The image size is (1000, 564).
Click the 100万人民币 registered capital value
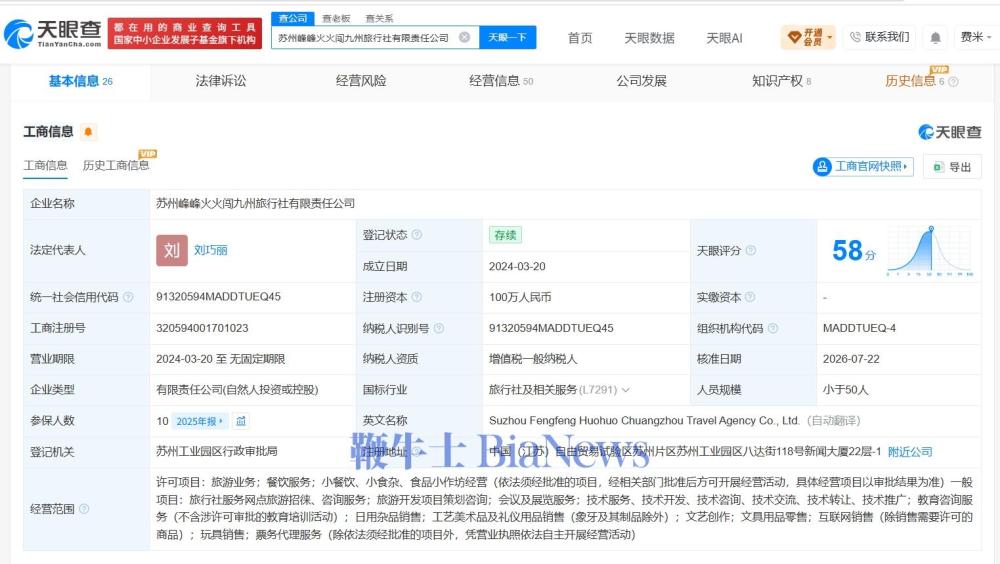(x=520, y=297)
